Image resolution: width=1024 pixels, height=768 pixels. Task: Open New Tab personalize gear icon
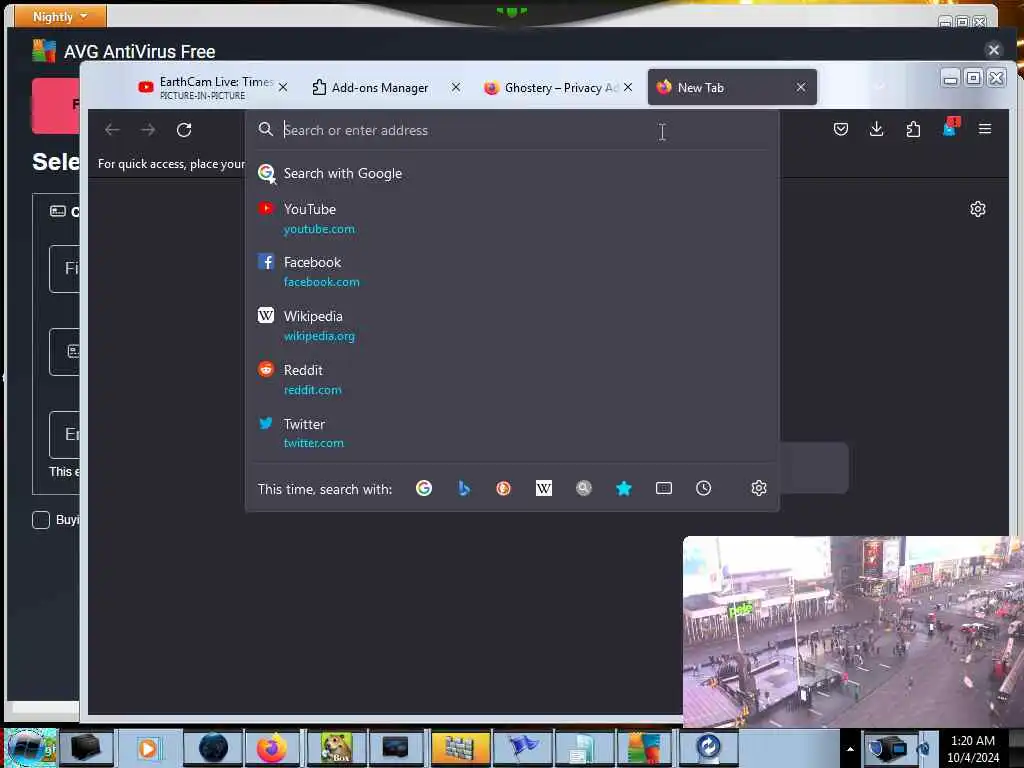click(978, 209)
